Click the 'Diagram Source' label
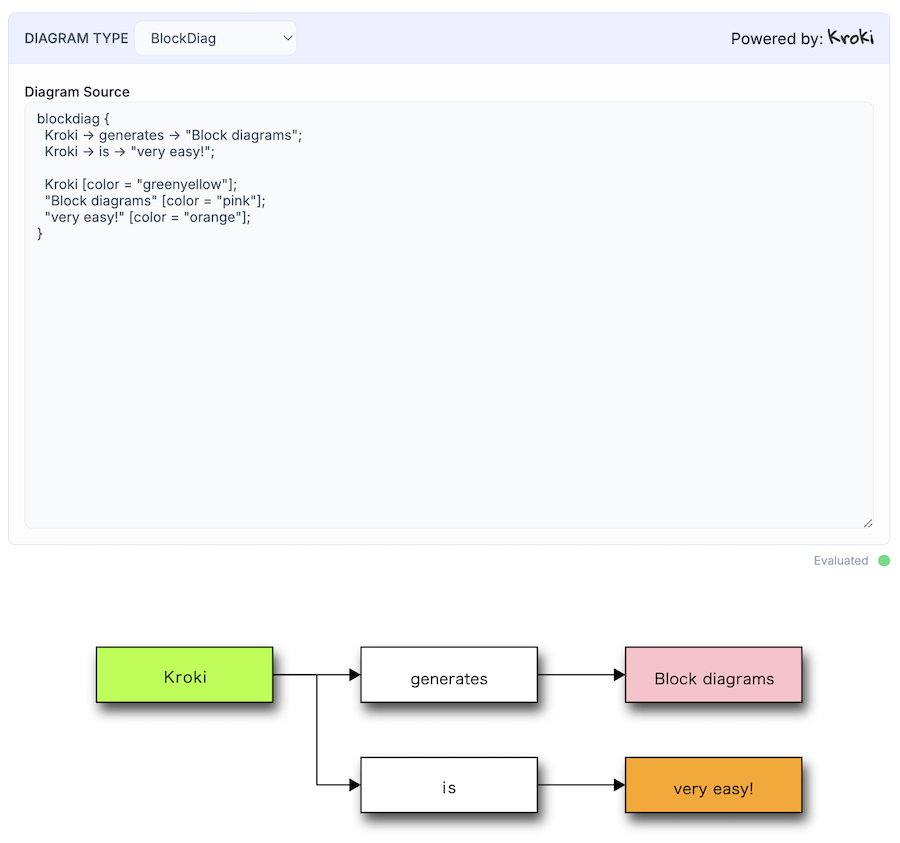The width and height of the screenshot is (900, 843). tap(77, 92)
